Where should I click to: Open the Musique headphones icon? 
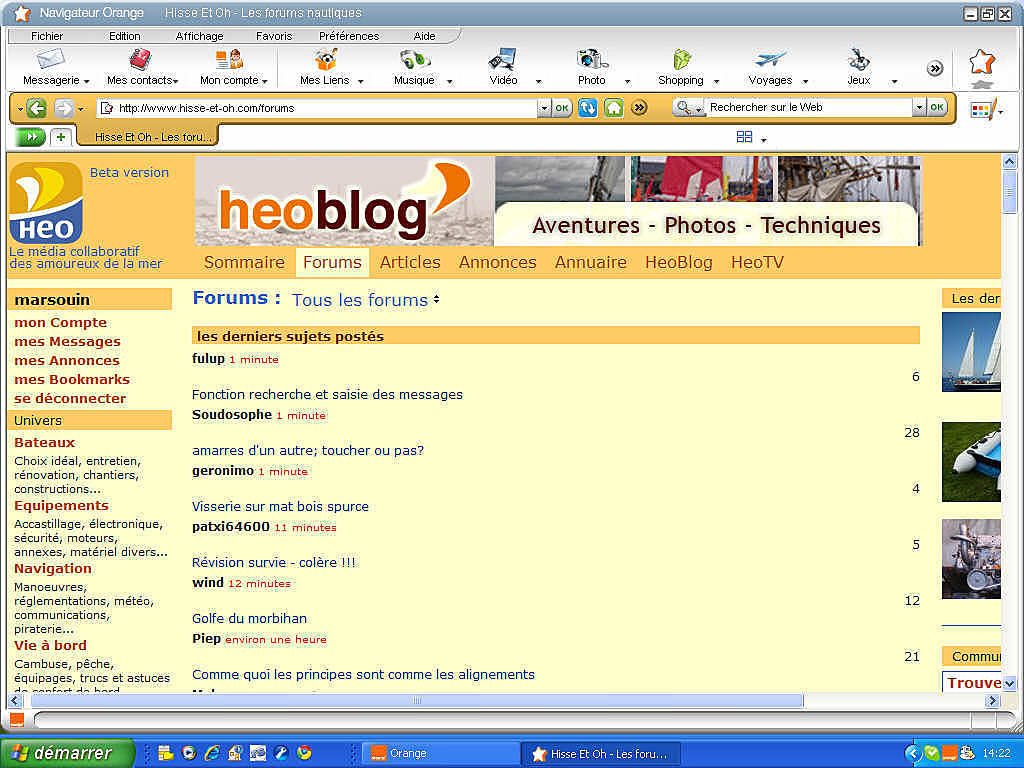pos(413,60)
